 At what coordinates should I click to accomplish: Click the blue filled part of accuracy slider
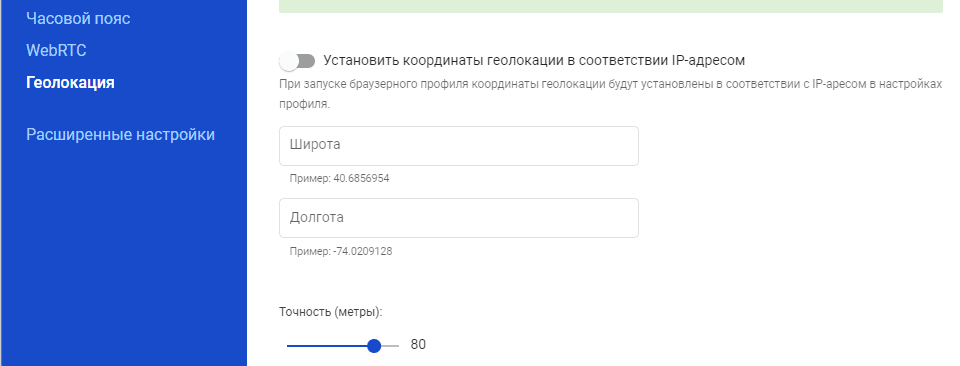point(327,346)
